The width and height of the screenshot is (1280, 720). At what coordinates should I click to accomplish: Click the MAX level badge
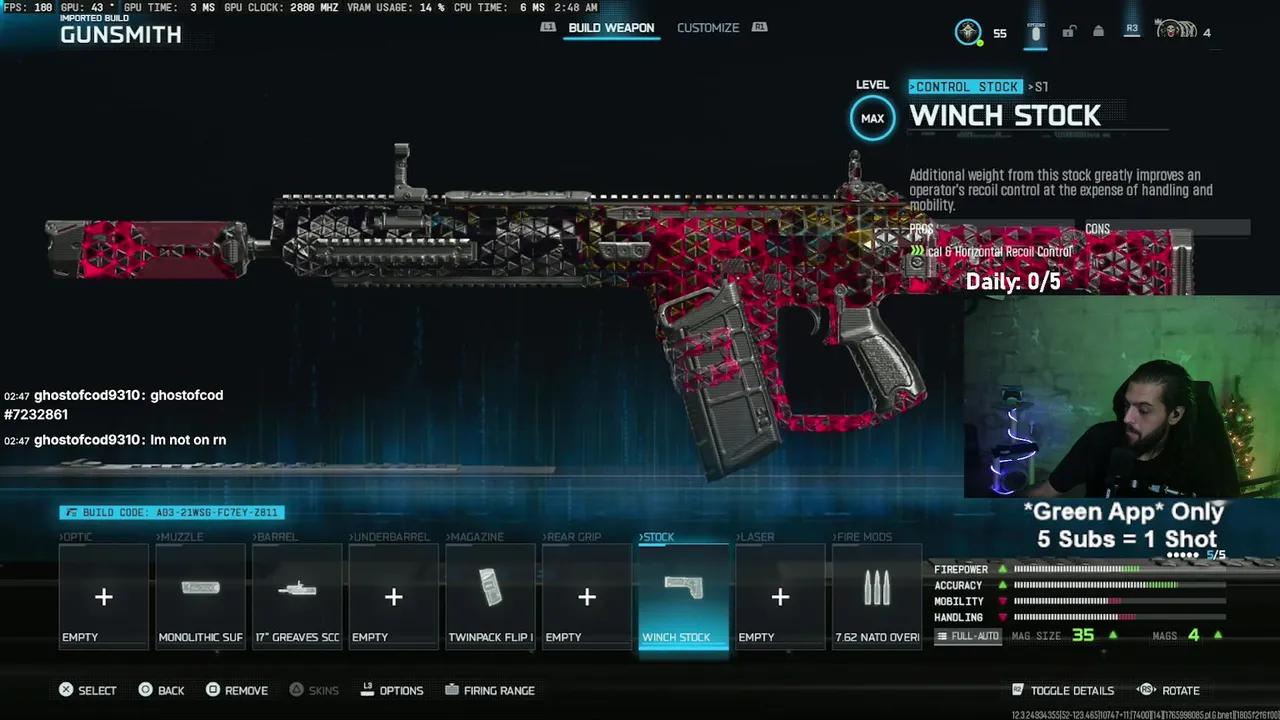click(872, 118)
